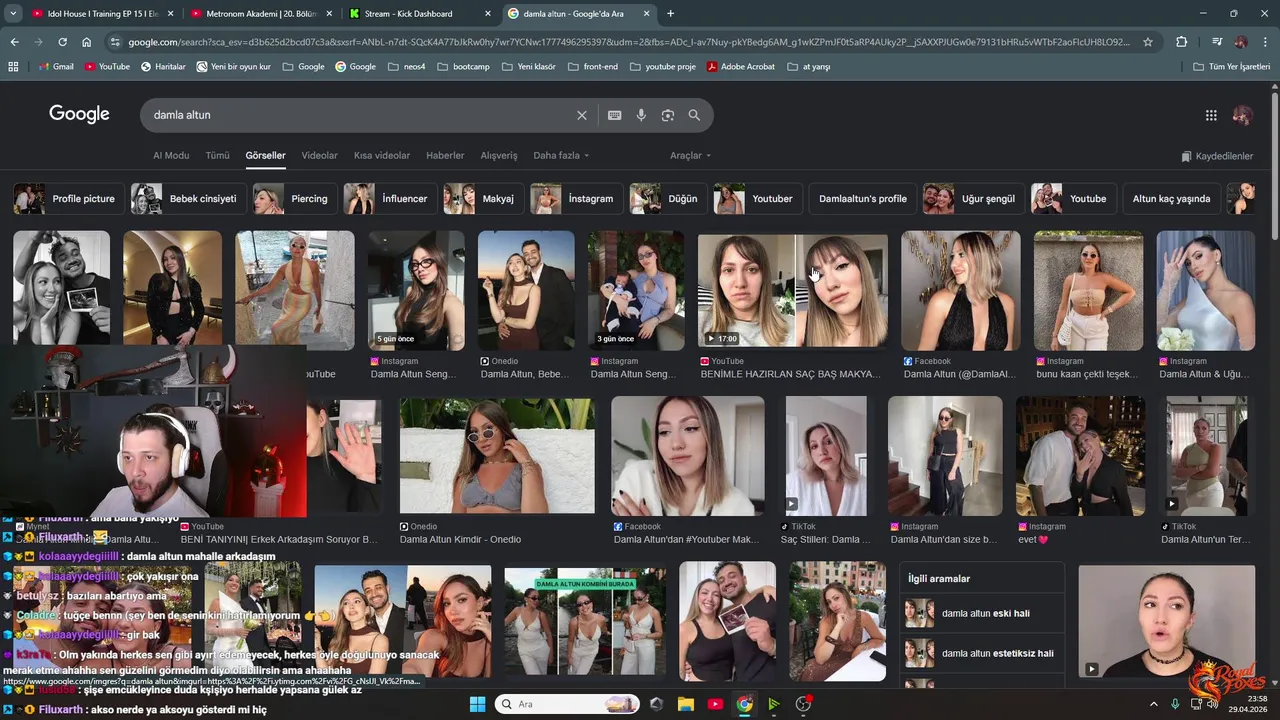Open the YouTube taskbar icon
Image resolution: width=1280 pixels, height=720 pixels.
715,704
